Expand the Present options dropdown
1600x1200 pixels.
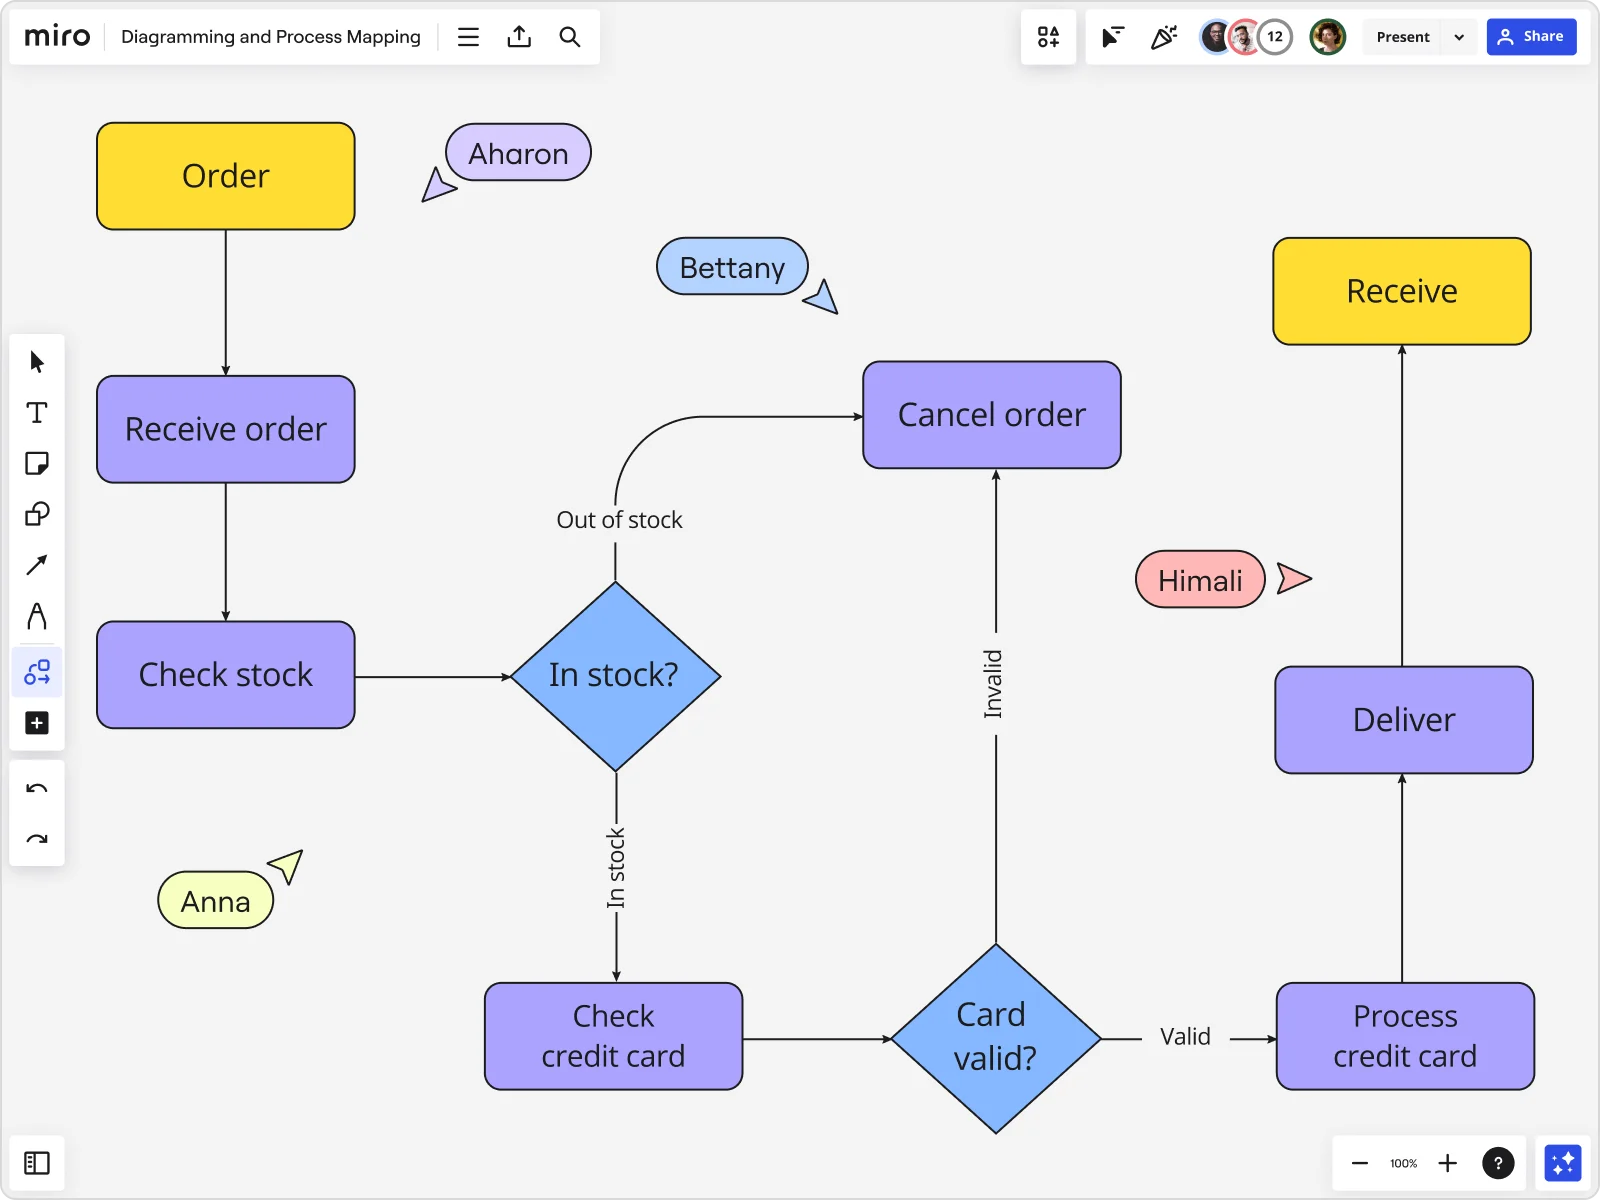(x=1459, y=37)
